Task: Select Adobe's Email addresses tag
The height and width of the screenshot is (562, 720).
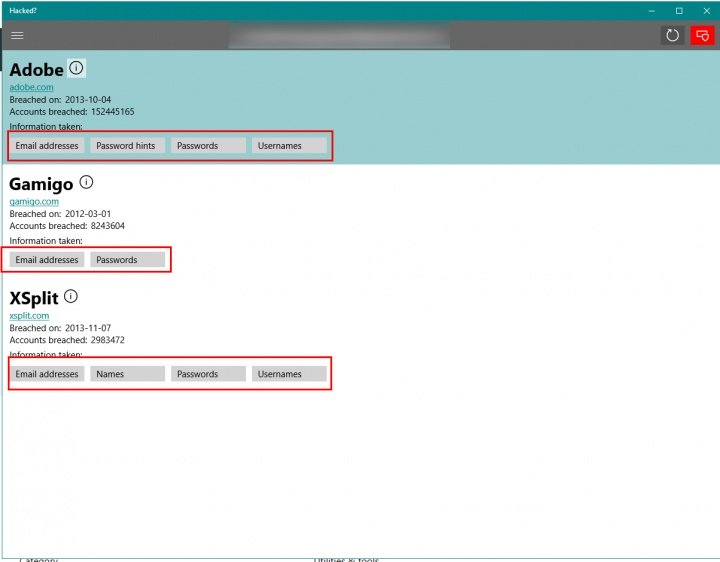Action: tap(47, 146)
